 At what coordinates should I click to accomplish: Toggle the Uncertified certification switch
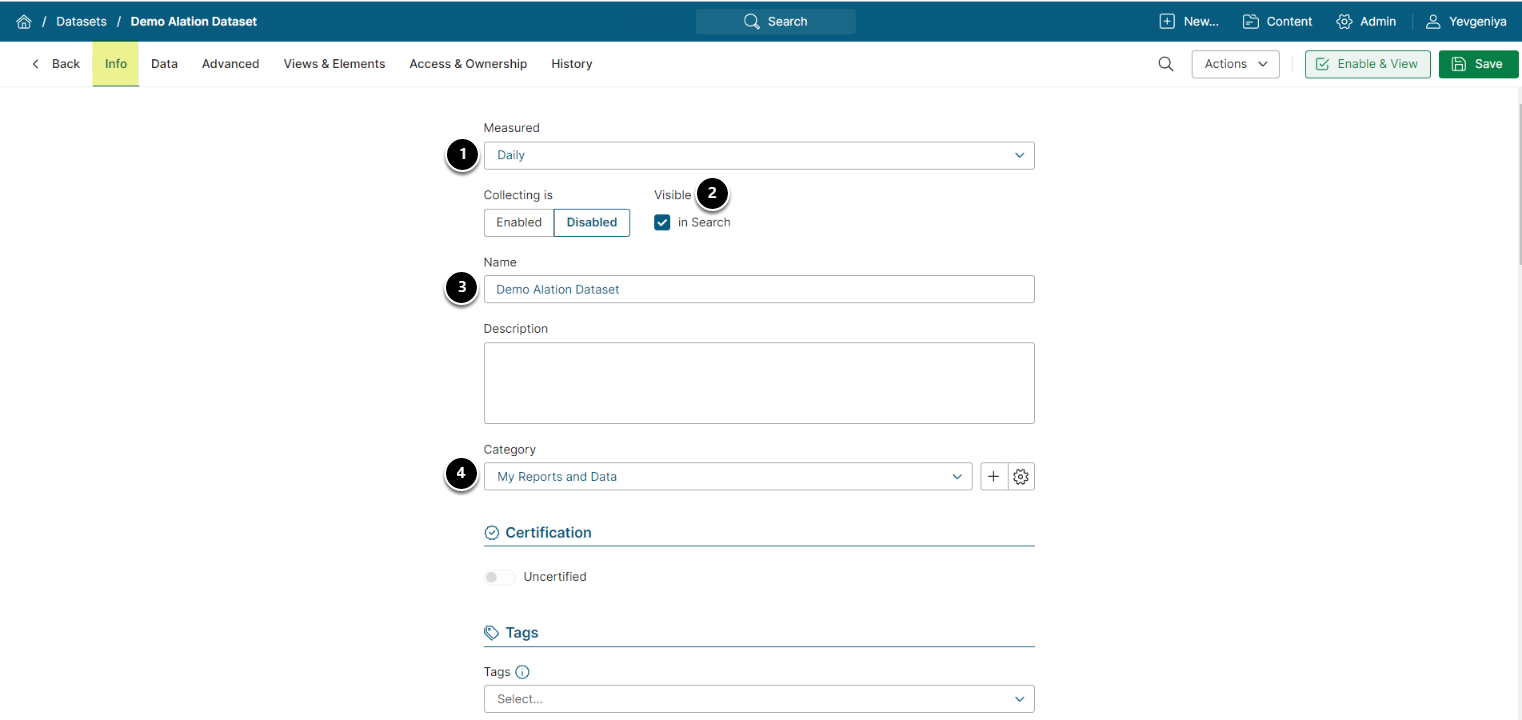click(x=499, y=577)
